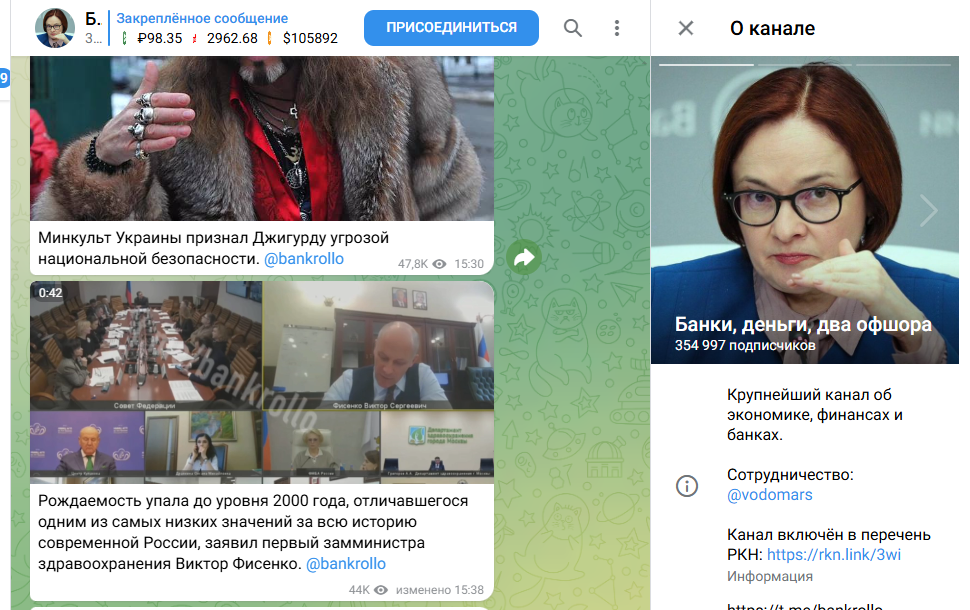Close the О канале side panel
Viewport: 970px width, 610px height.
[686, 28]
